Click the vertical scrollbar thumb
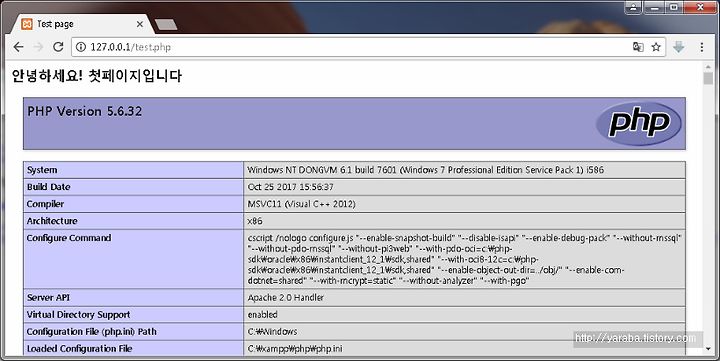 [708, 78]
